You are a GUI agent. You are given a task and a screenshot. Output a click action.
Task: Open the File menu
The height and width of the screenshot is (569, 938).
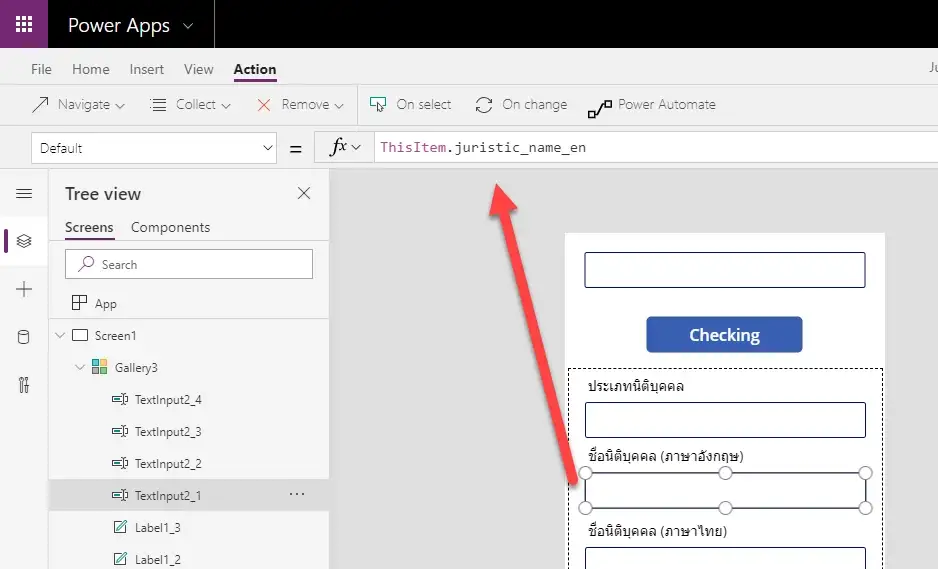point(41,69)
